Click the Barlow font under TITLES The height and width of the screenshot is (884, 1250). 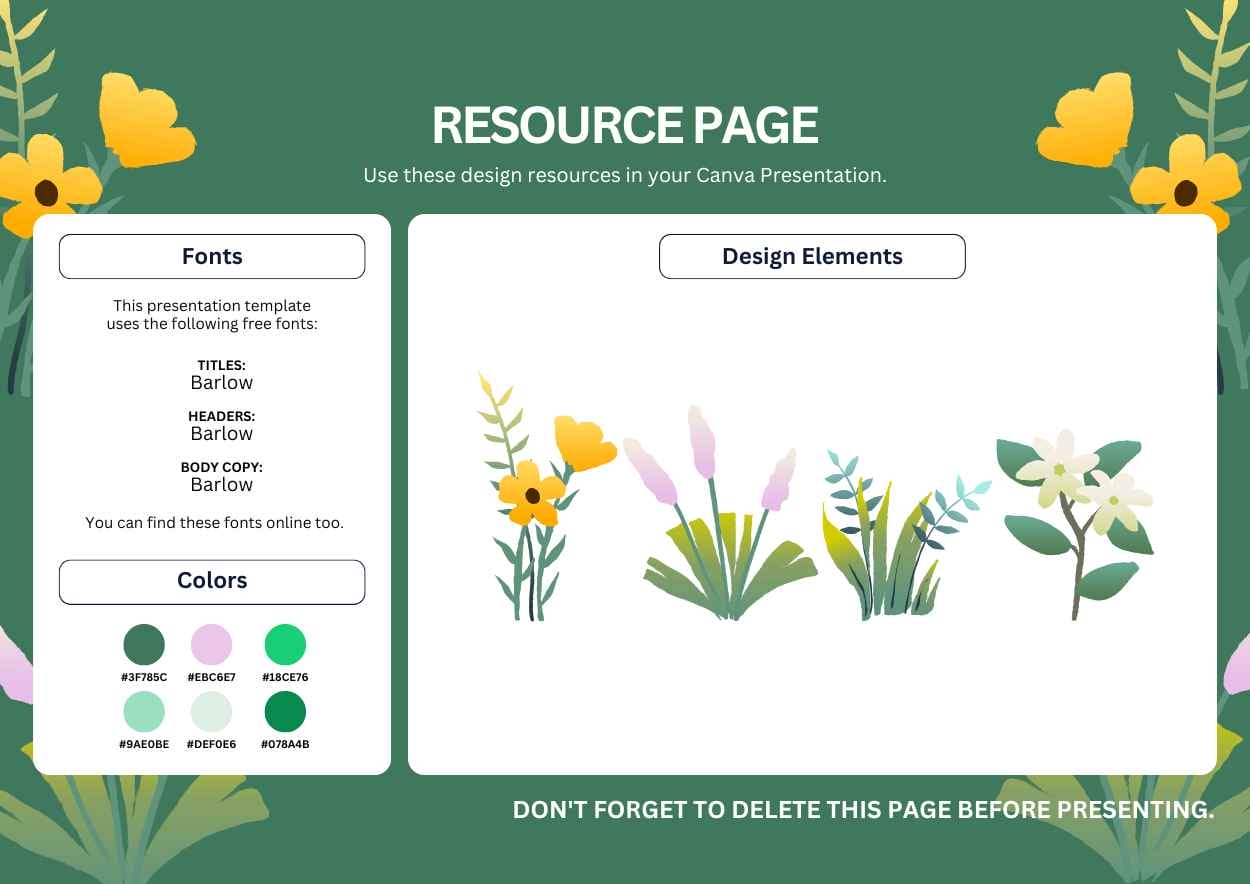pos(221,383)
